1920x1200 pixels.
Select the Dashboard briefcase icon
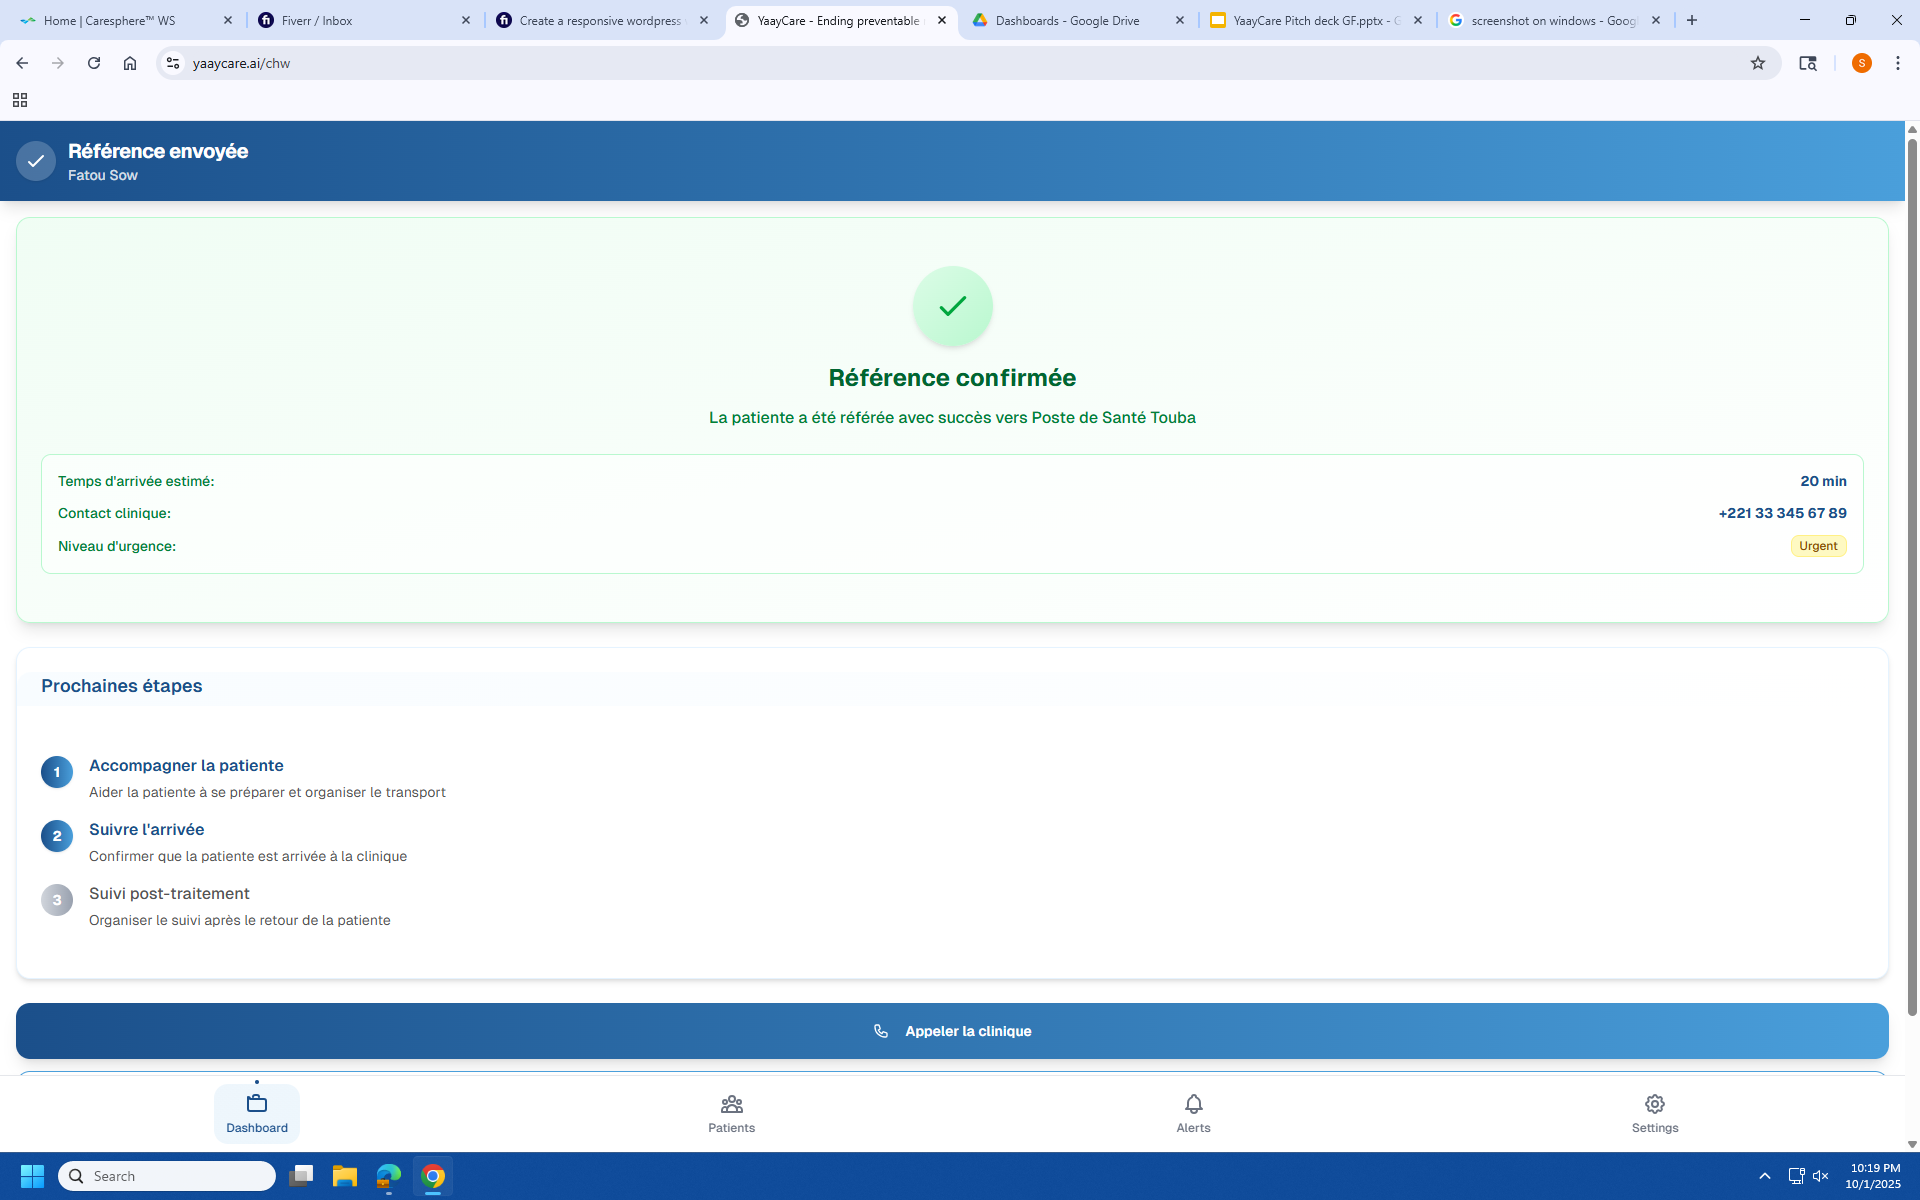tap(256, 1104)
